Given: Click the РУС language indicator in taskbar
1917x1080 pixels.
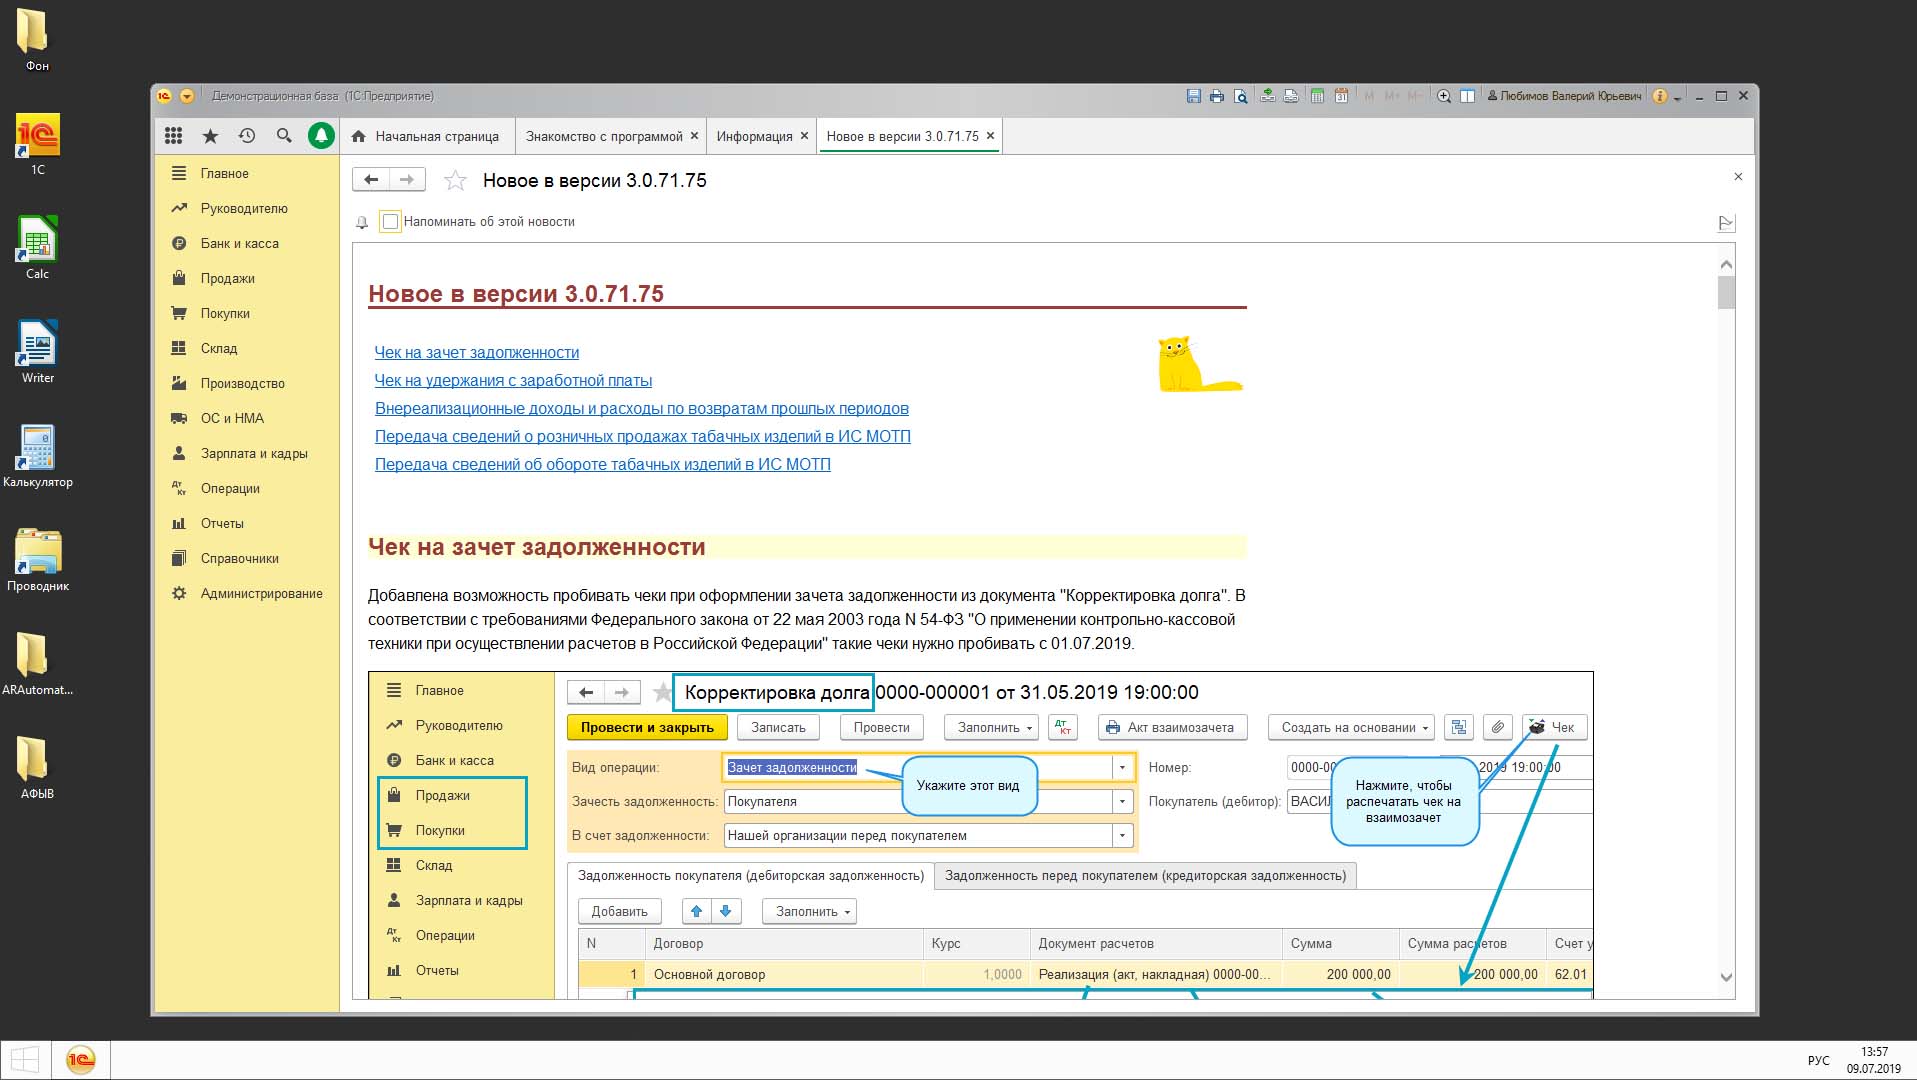Looking at the screenshot, I should (1818, 1061).
